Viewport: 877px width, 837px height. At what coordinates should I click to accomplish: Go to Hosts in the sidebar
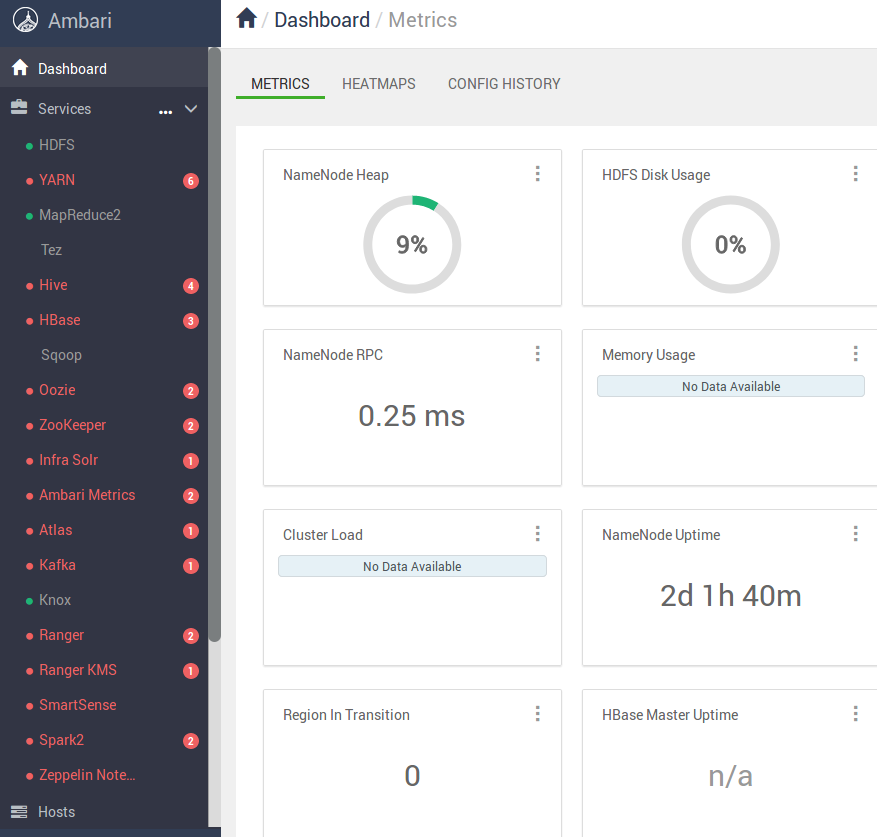57,812
